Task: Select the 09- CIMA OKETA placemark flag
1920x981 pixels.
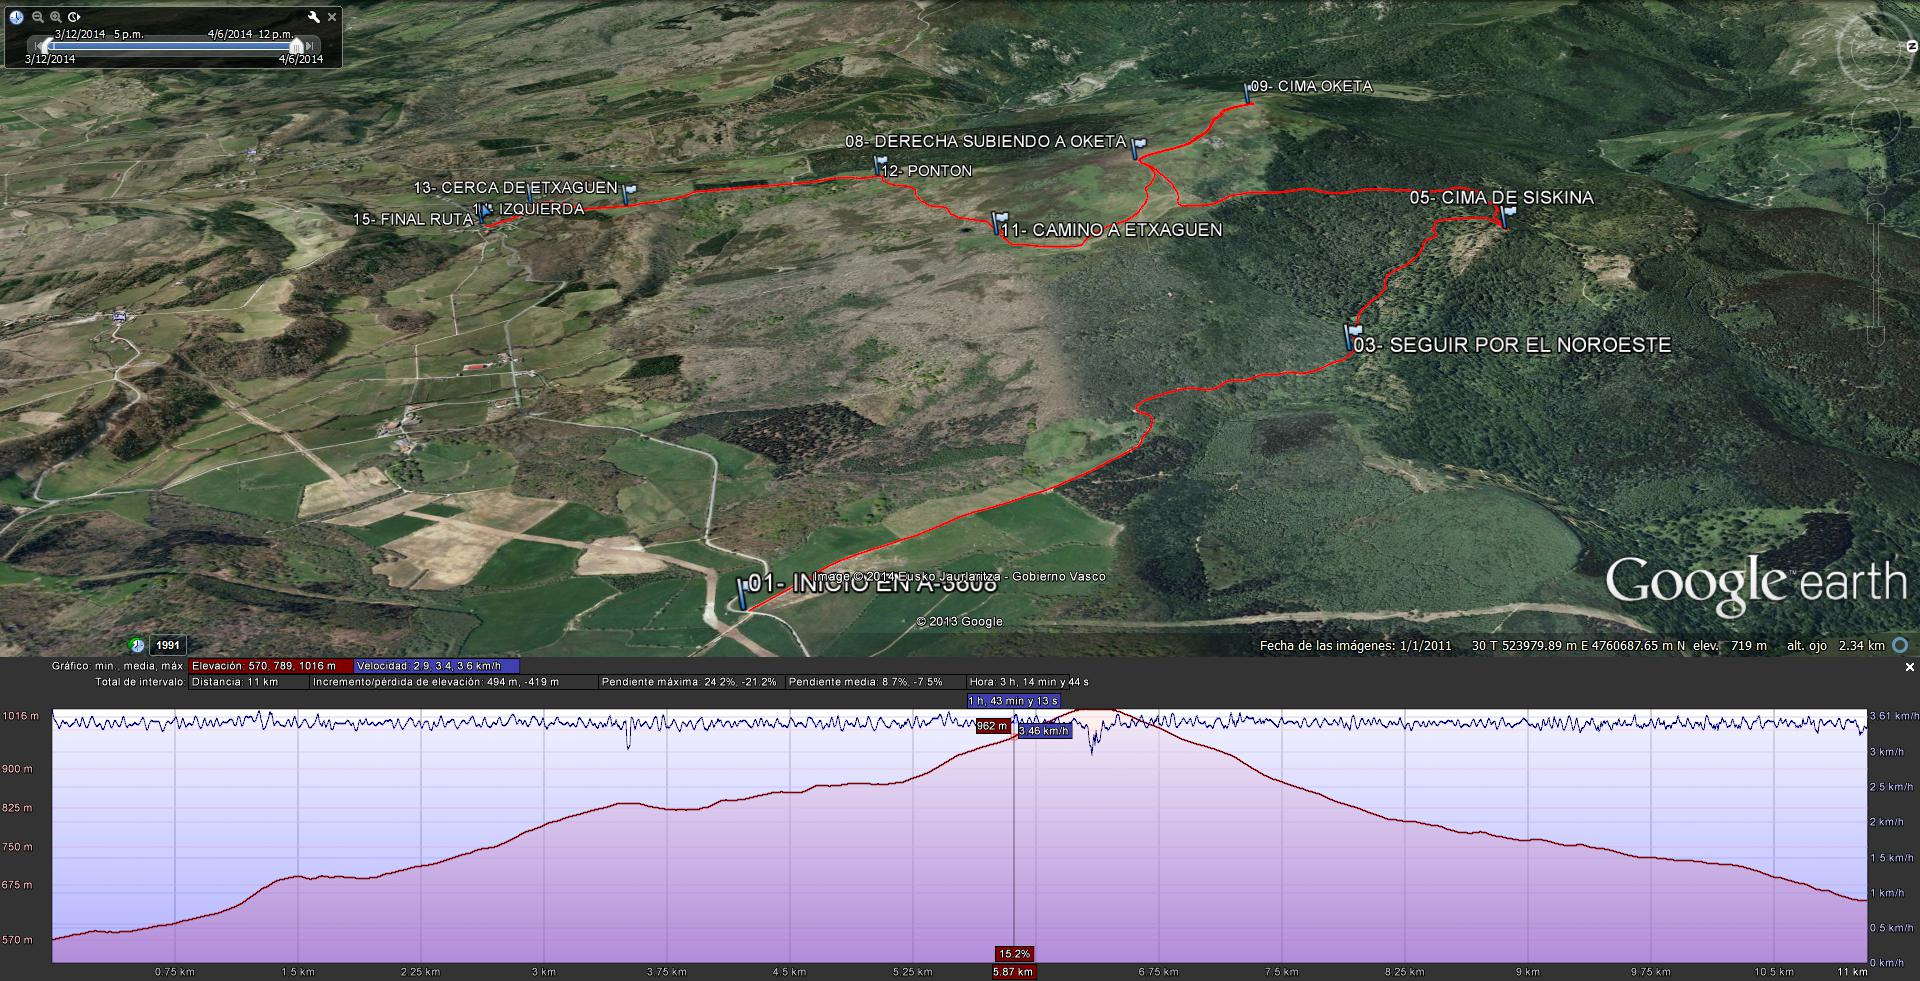Action: pyautogui.click(x=1248, y=92)
